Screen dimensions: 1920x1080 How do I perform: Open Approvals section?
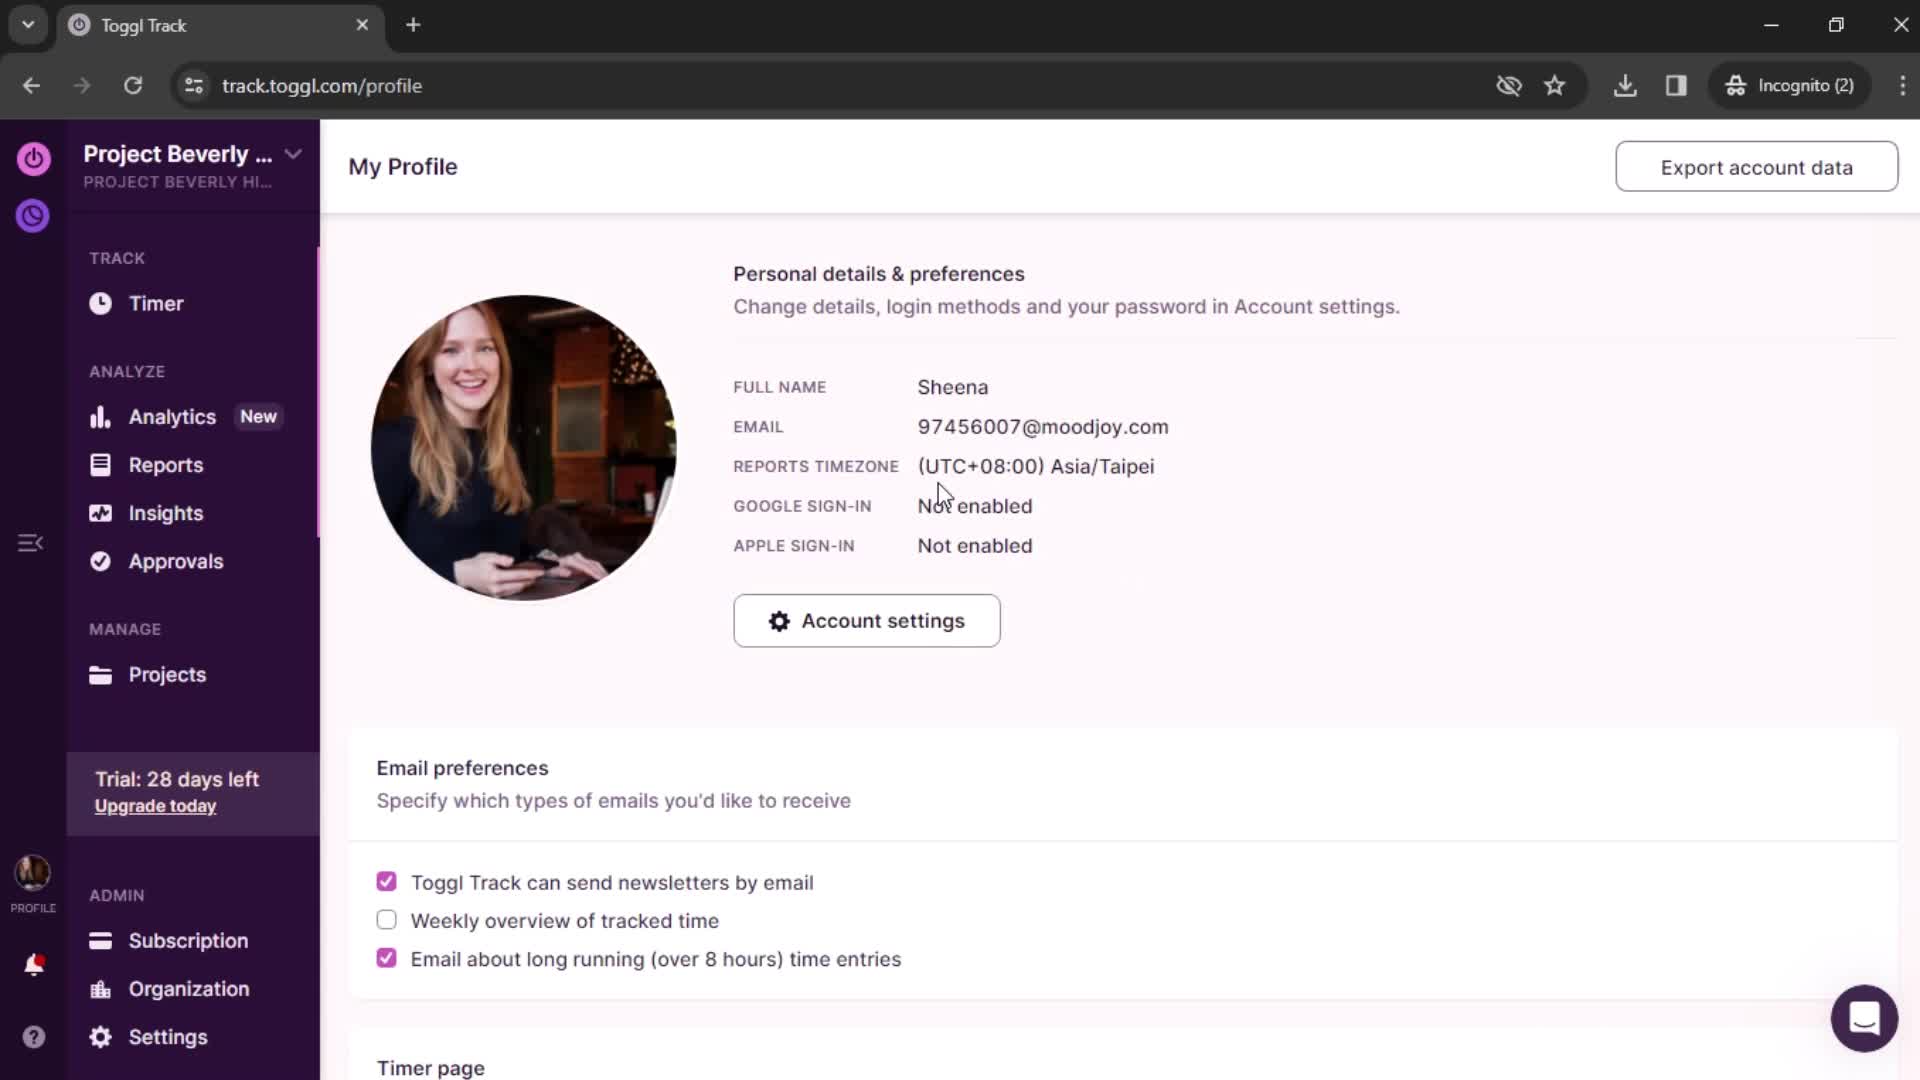click(175, 562)
